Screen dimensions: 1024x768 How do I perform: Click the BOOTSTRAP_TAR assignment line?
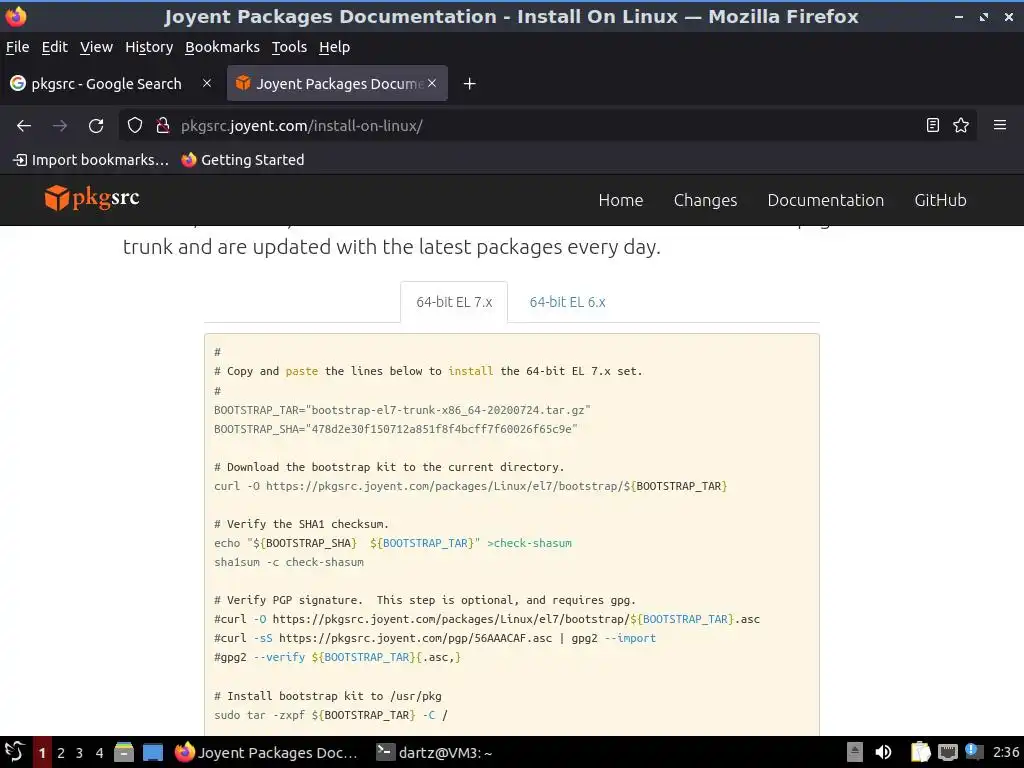pyautogui.click(x=402, y=410)
